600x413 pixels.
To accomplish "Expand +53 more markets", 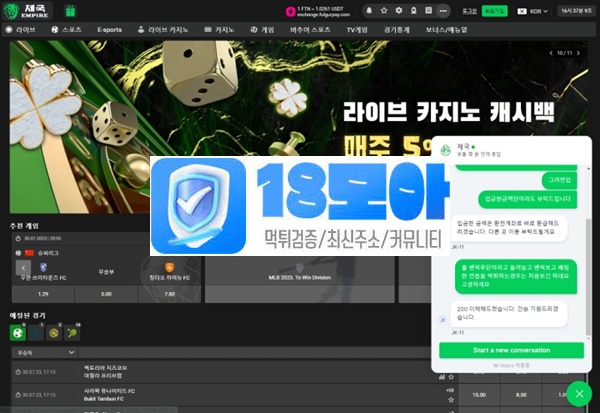I will [x=450, y=390].
